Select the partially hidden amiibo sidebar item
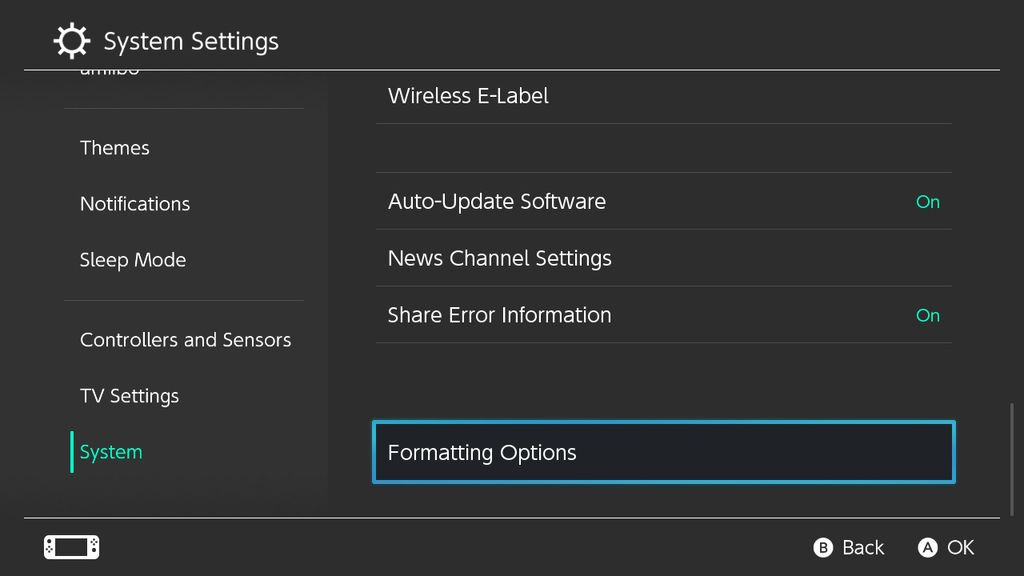 click(110, 71)
